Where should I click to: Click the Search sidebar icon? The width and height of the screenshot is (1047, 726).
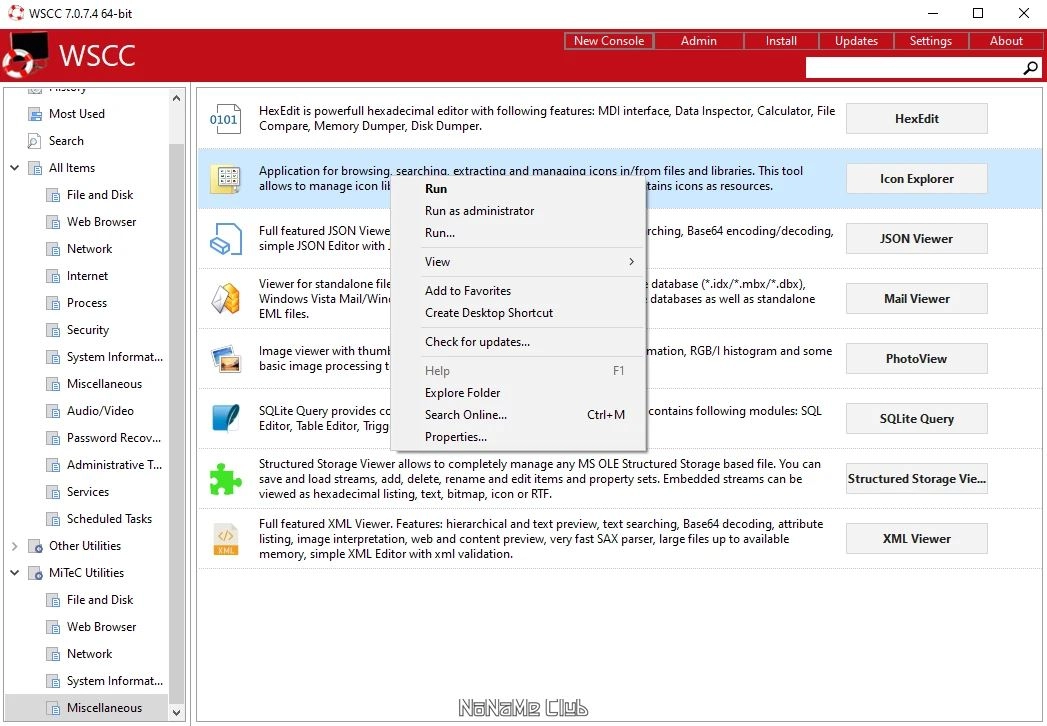click(34, 141)
